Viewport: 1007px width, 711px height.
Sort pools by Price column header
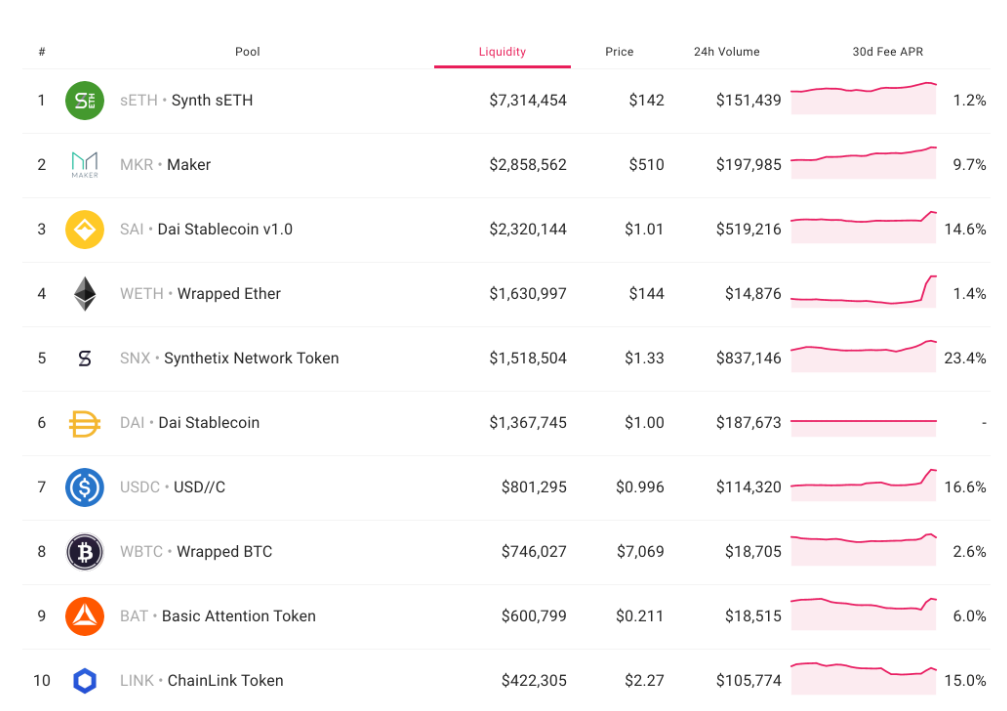619,52
